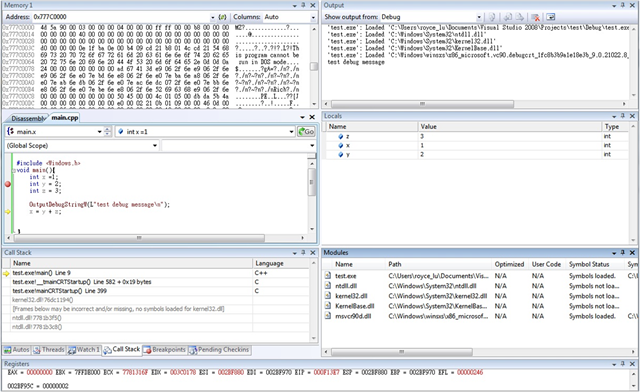Click Call Stack Language column header
Image resolution: width=640 pixels, height=392 pixels.
281,263
